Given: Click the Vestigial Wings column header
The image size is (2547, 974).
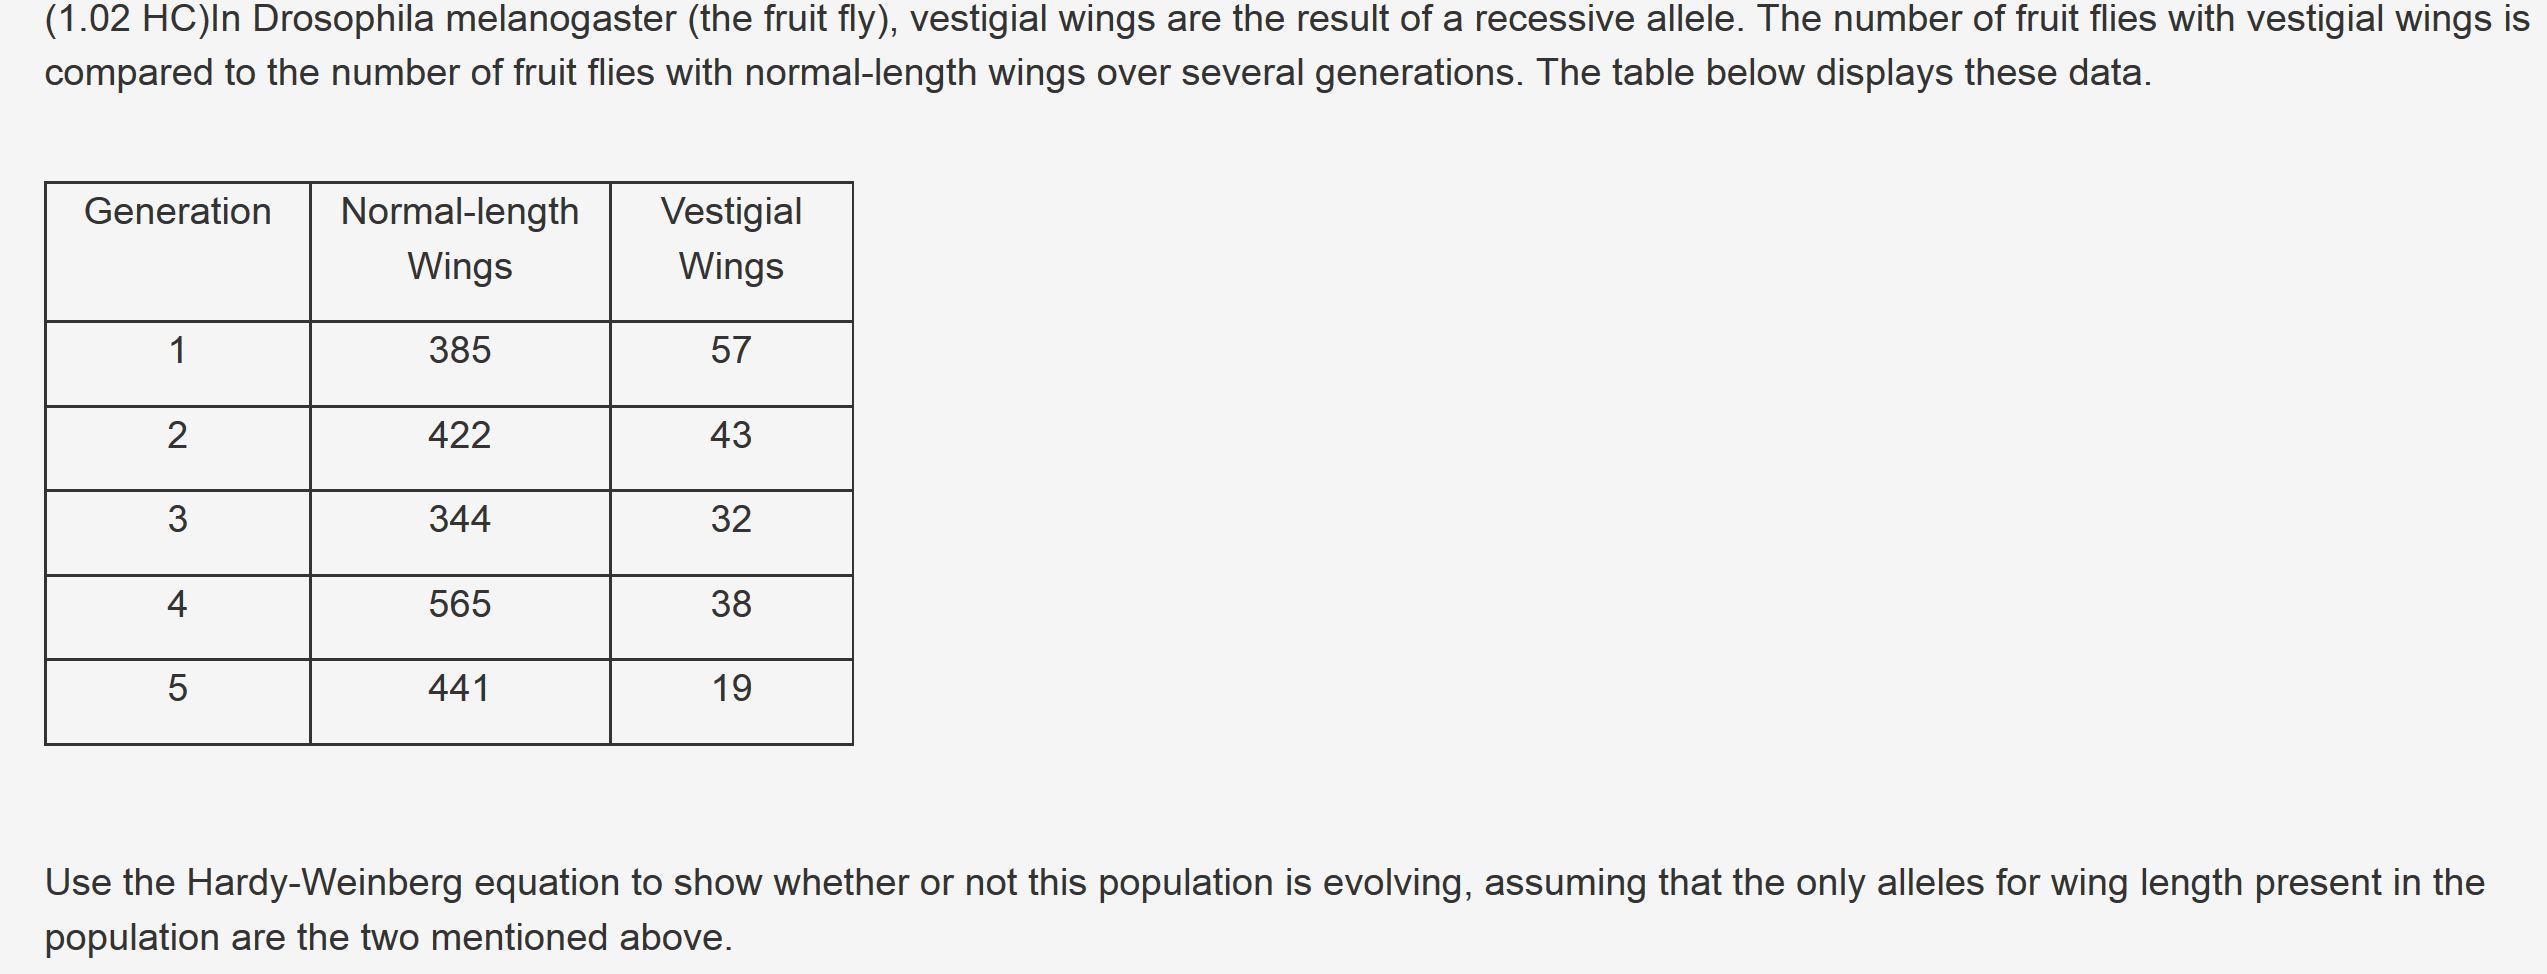Looking at the screenshot, I should (731, 239).
